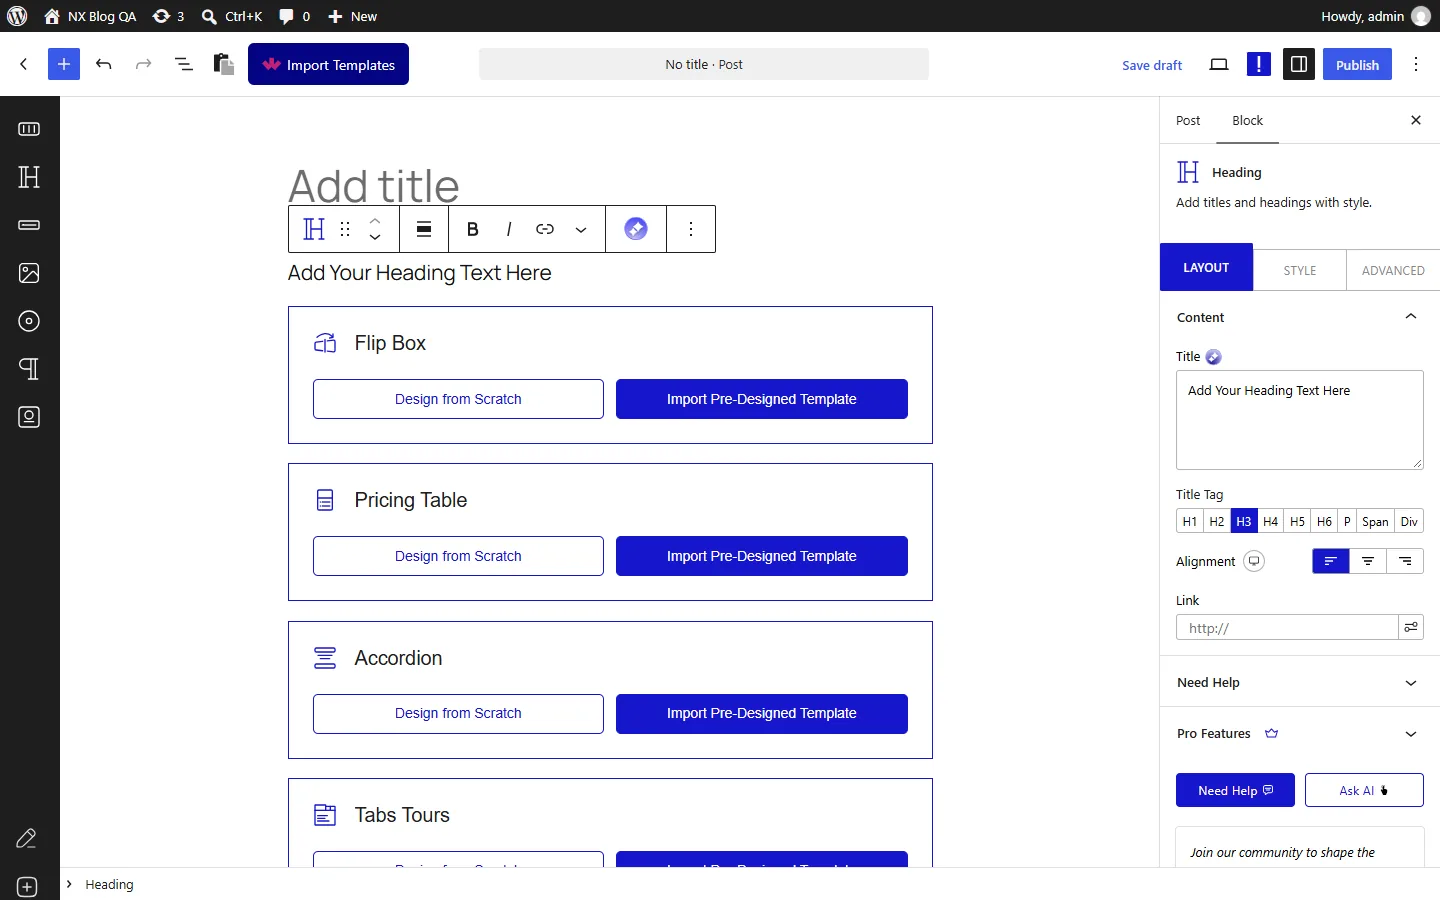The width and height of the screenshot is (1440, 900).
Task: Click the drag handle in block toolbar
Action: pos(345,229)
